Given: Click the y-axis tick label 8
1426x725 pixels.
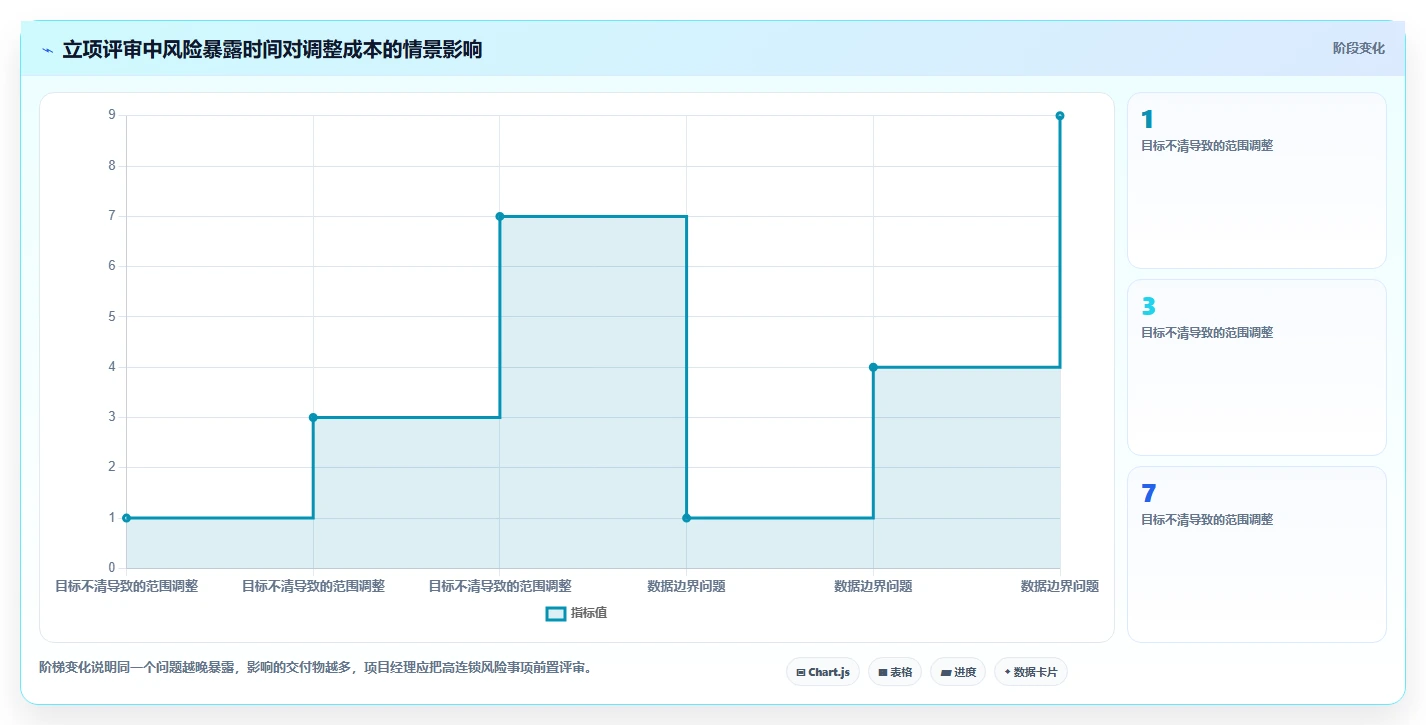Looking at the screenshot, I should (112, 166).
